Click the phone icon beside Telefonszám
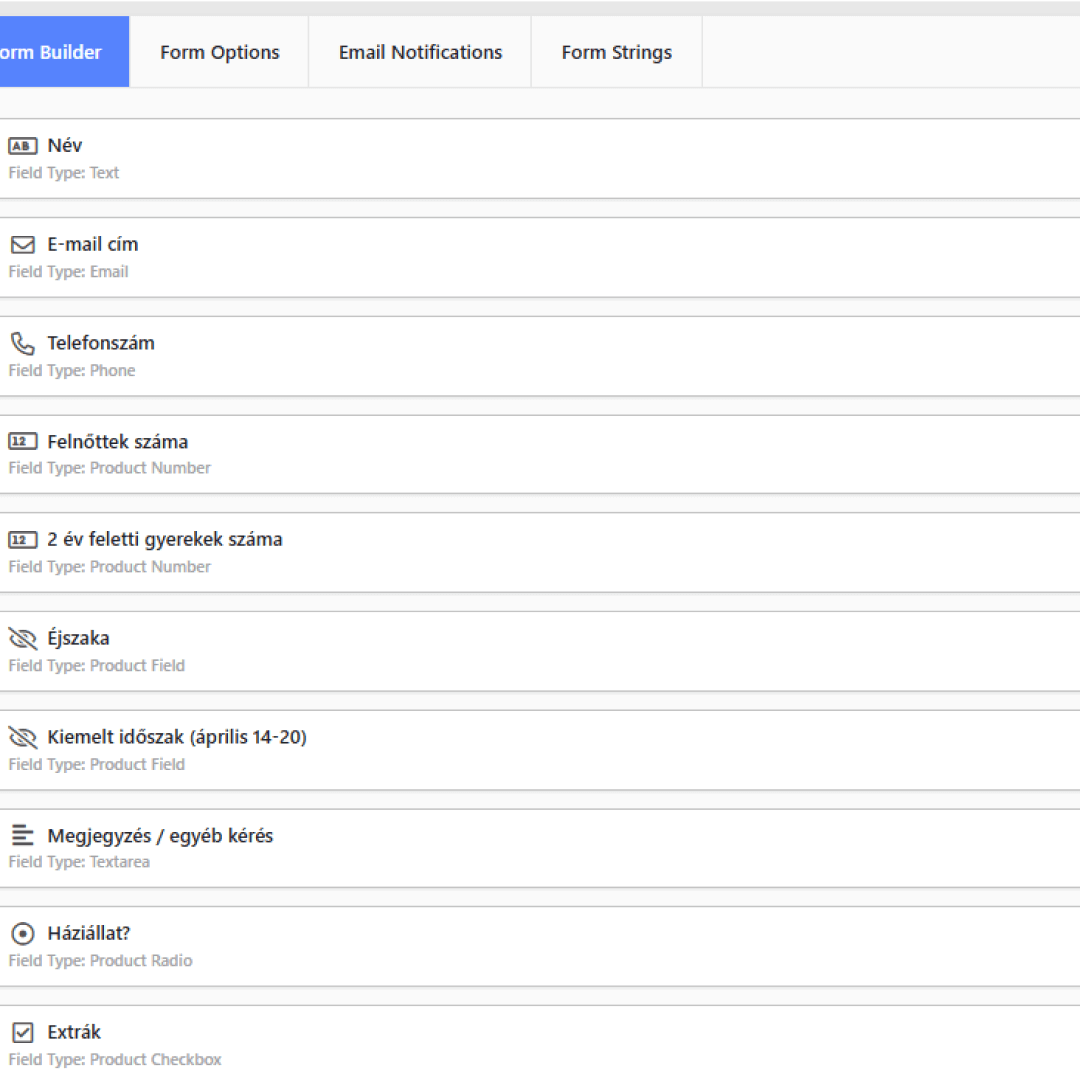Viewport: 1080px width, 1081px height. coord(22,344)
